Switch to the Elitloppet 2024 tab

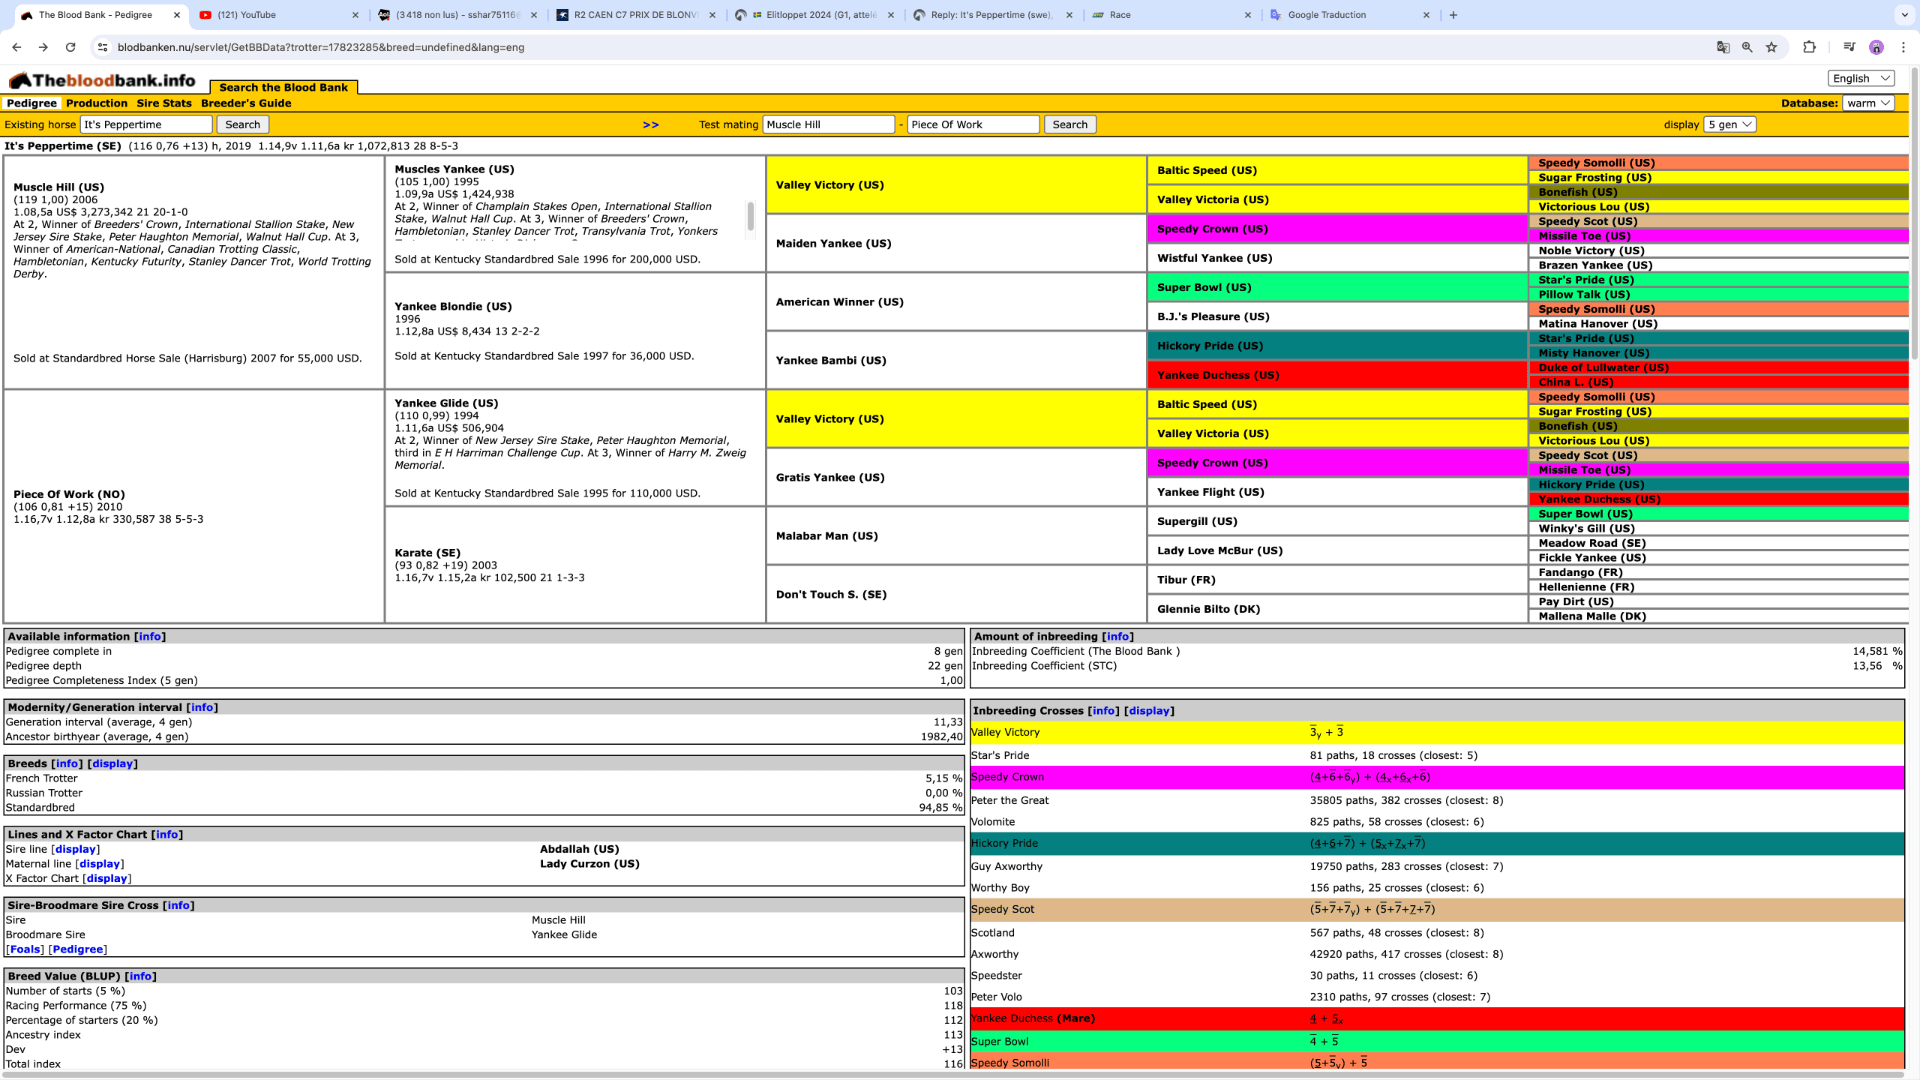(813, 15)
